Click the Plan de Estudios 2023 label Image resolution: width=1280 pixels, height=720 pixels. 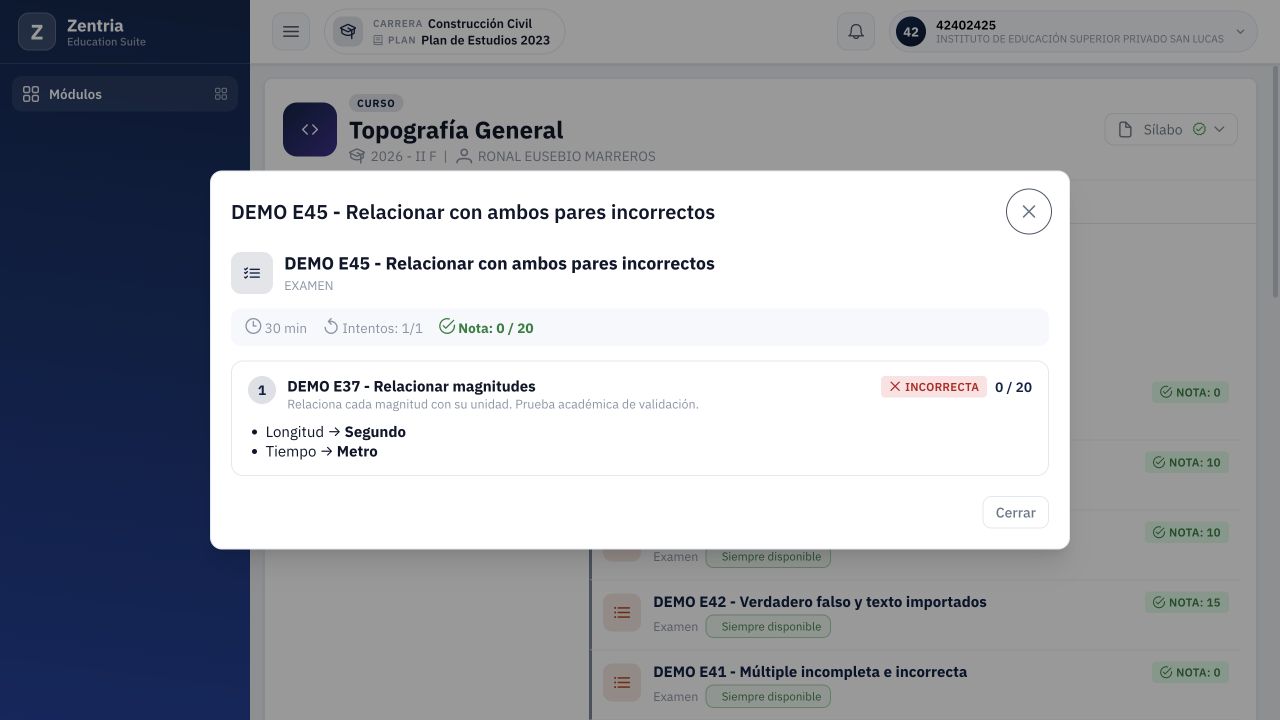tap(485, 41)
